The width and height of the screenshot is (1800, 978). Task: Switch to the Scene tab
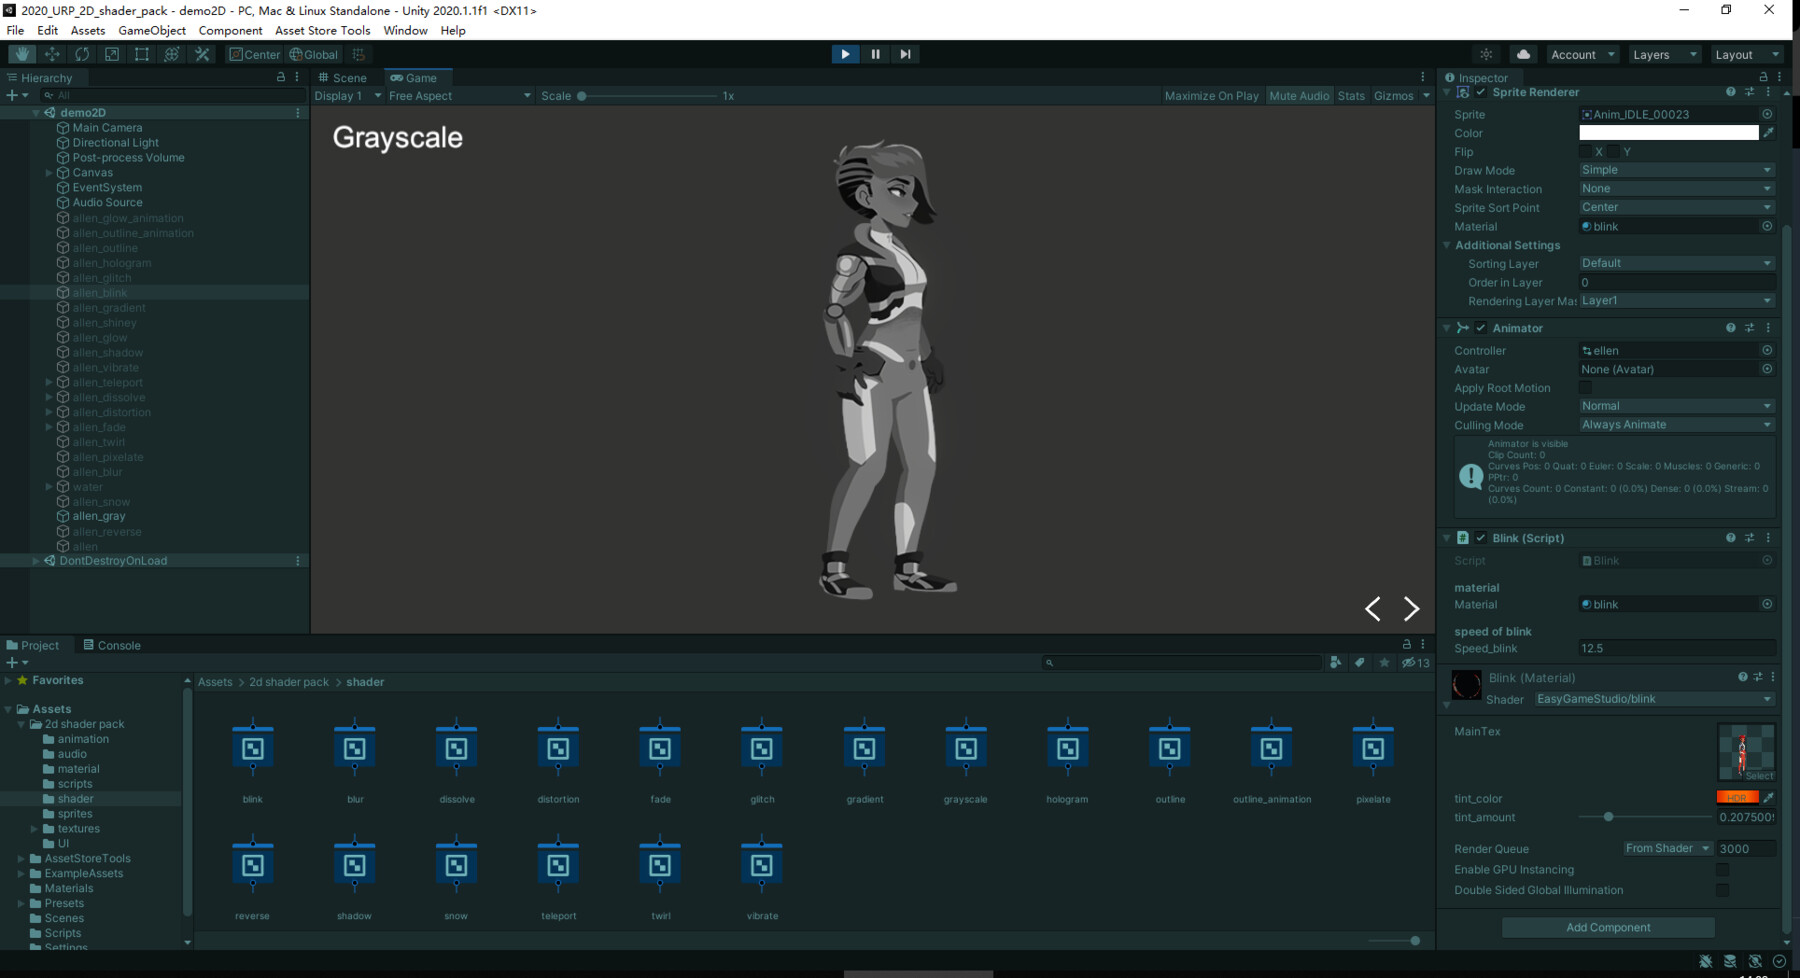click(343, 78)
